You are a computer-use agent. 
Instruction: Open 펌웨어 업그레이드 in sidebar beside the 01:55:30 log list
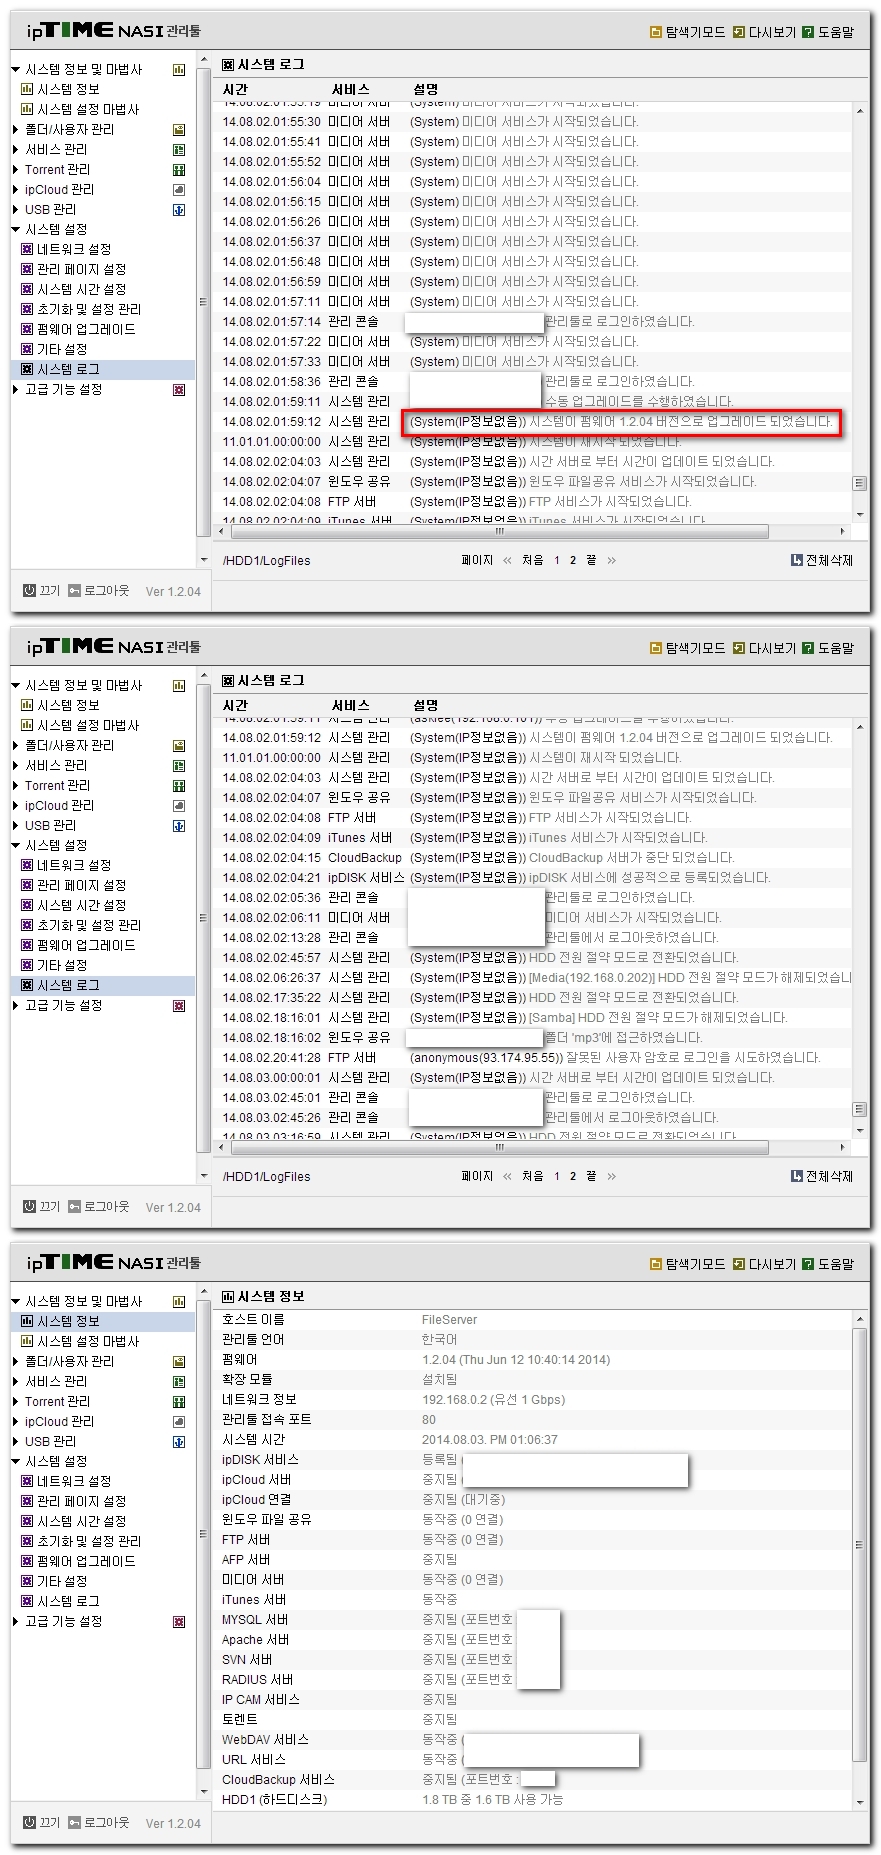point(86,329)
